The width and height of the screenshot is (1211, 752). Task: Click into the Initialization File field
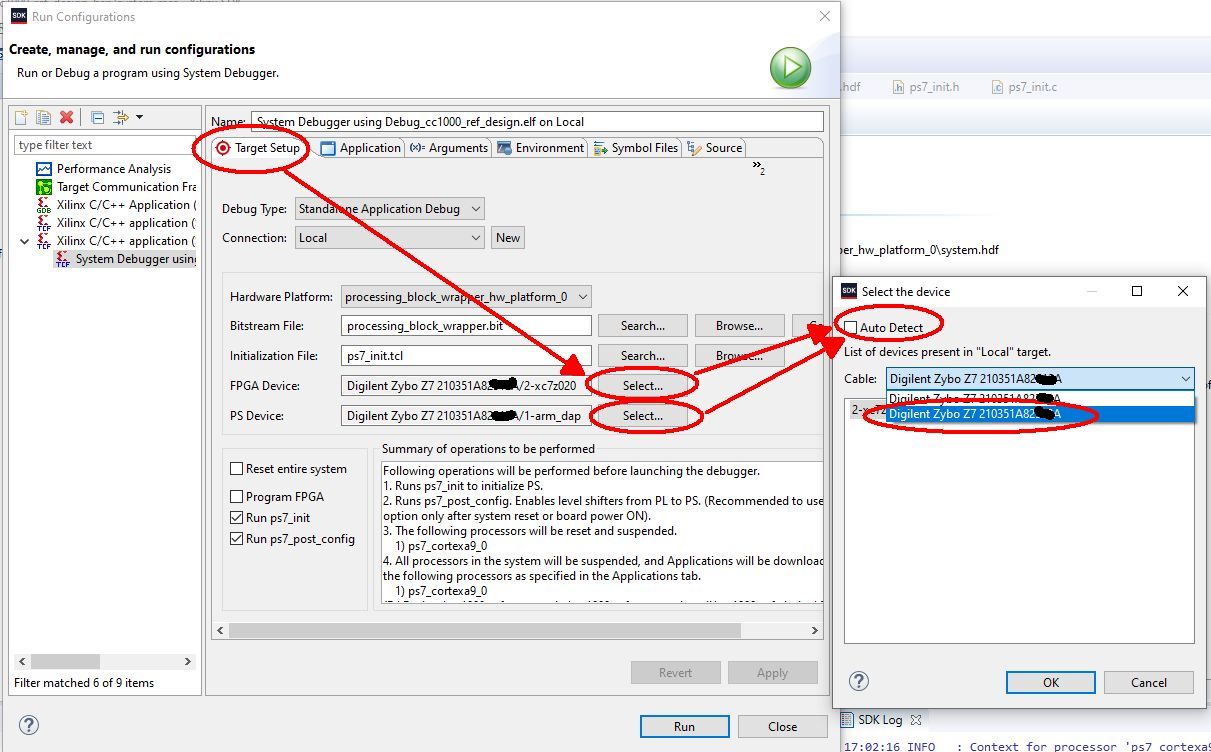coord(466,356)
